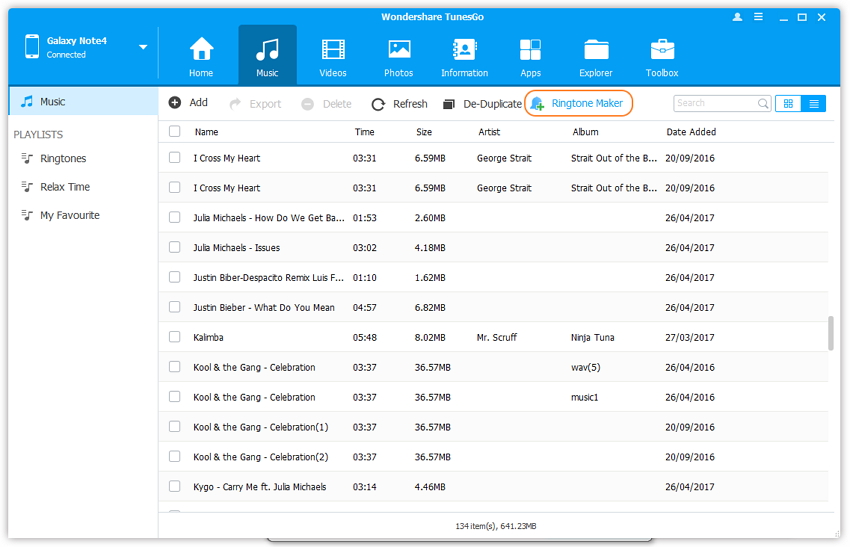This screenshot has width=850, height=547.
Task: Expand the Galaxy Note4 device dropdown
Action: point(143,47)
